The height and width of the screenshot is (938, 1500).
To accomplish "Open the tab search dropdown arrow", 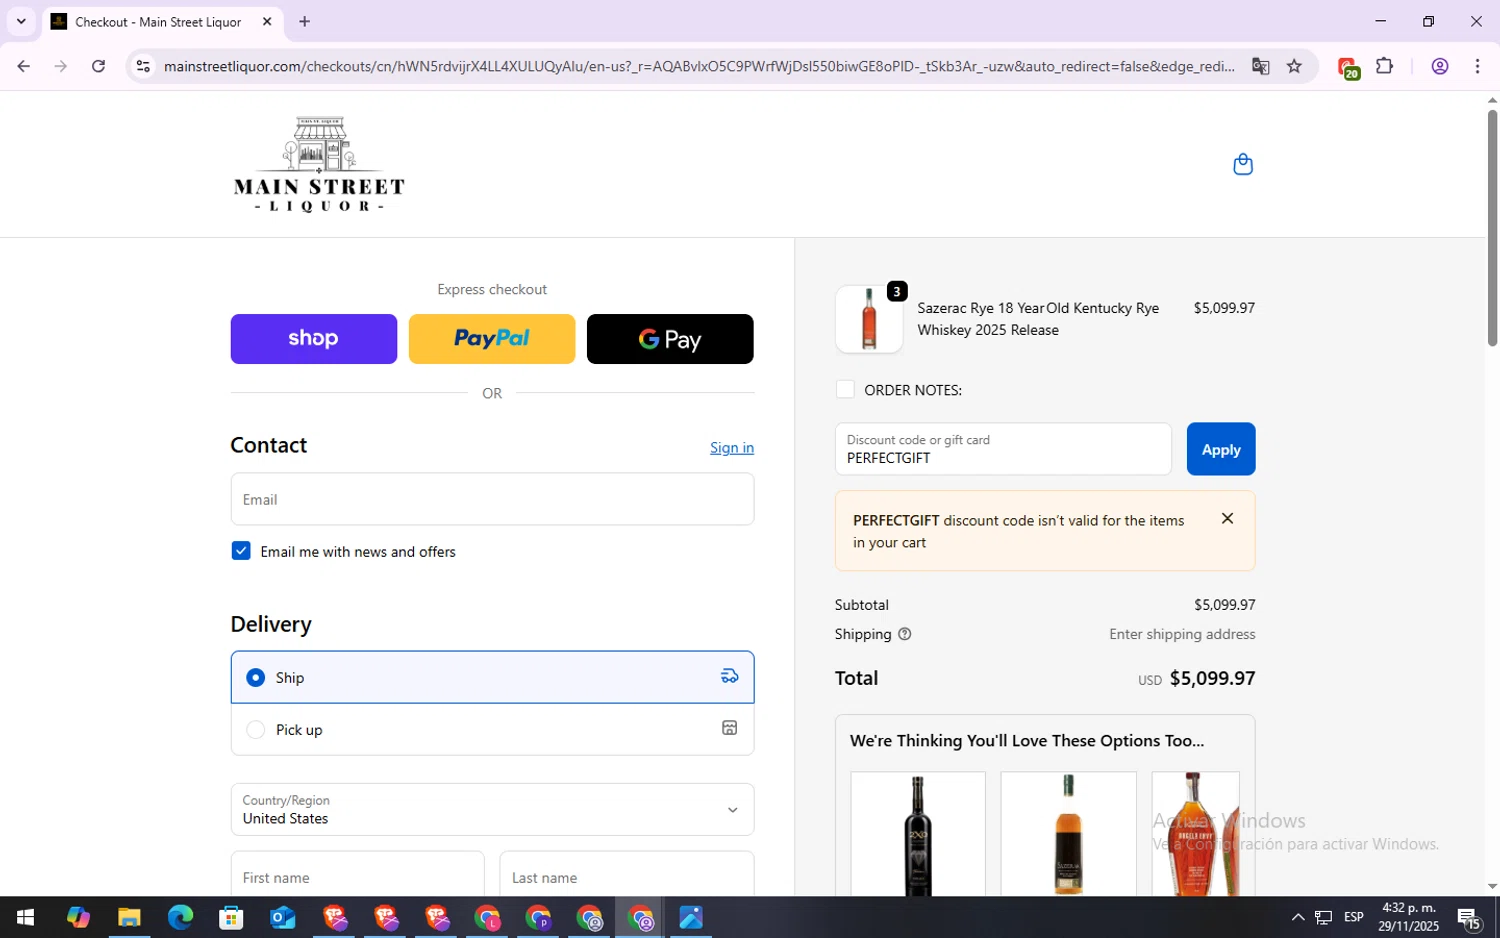I will pos(21,21).
